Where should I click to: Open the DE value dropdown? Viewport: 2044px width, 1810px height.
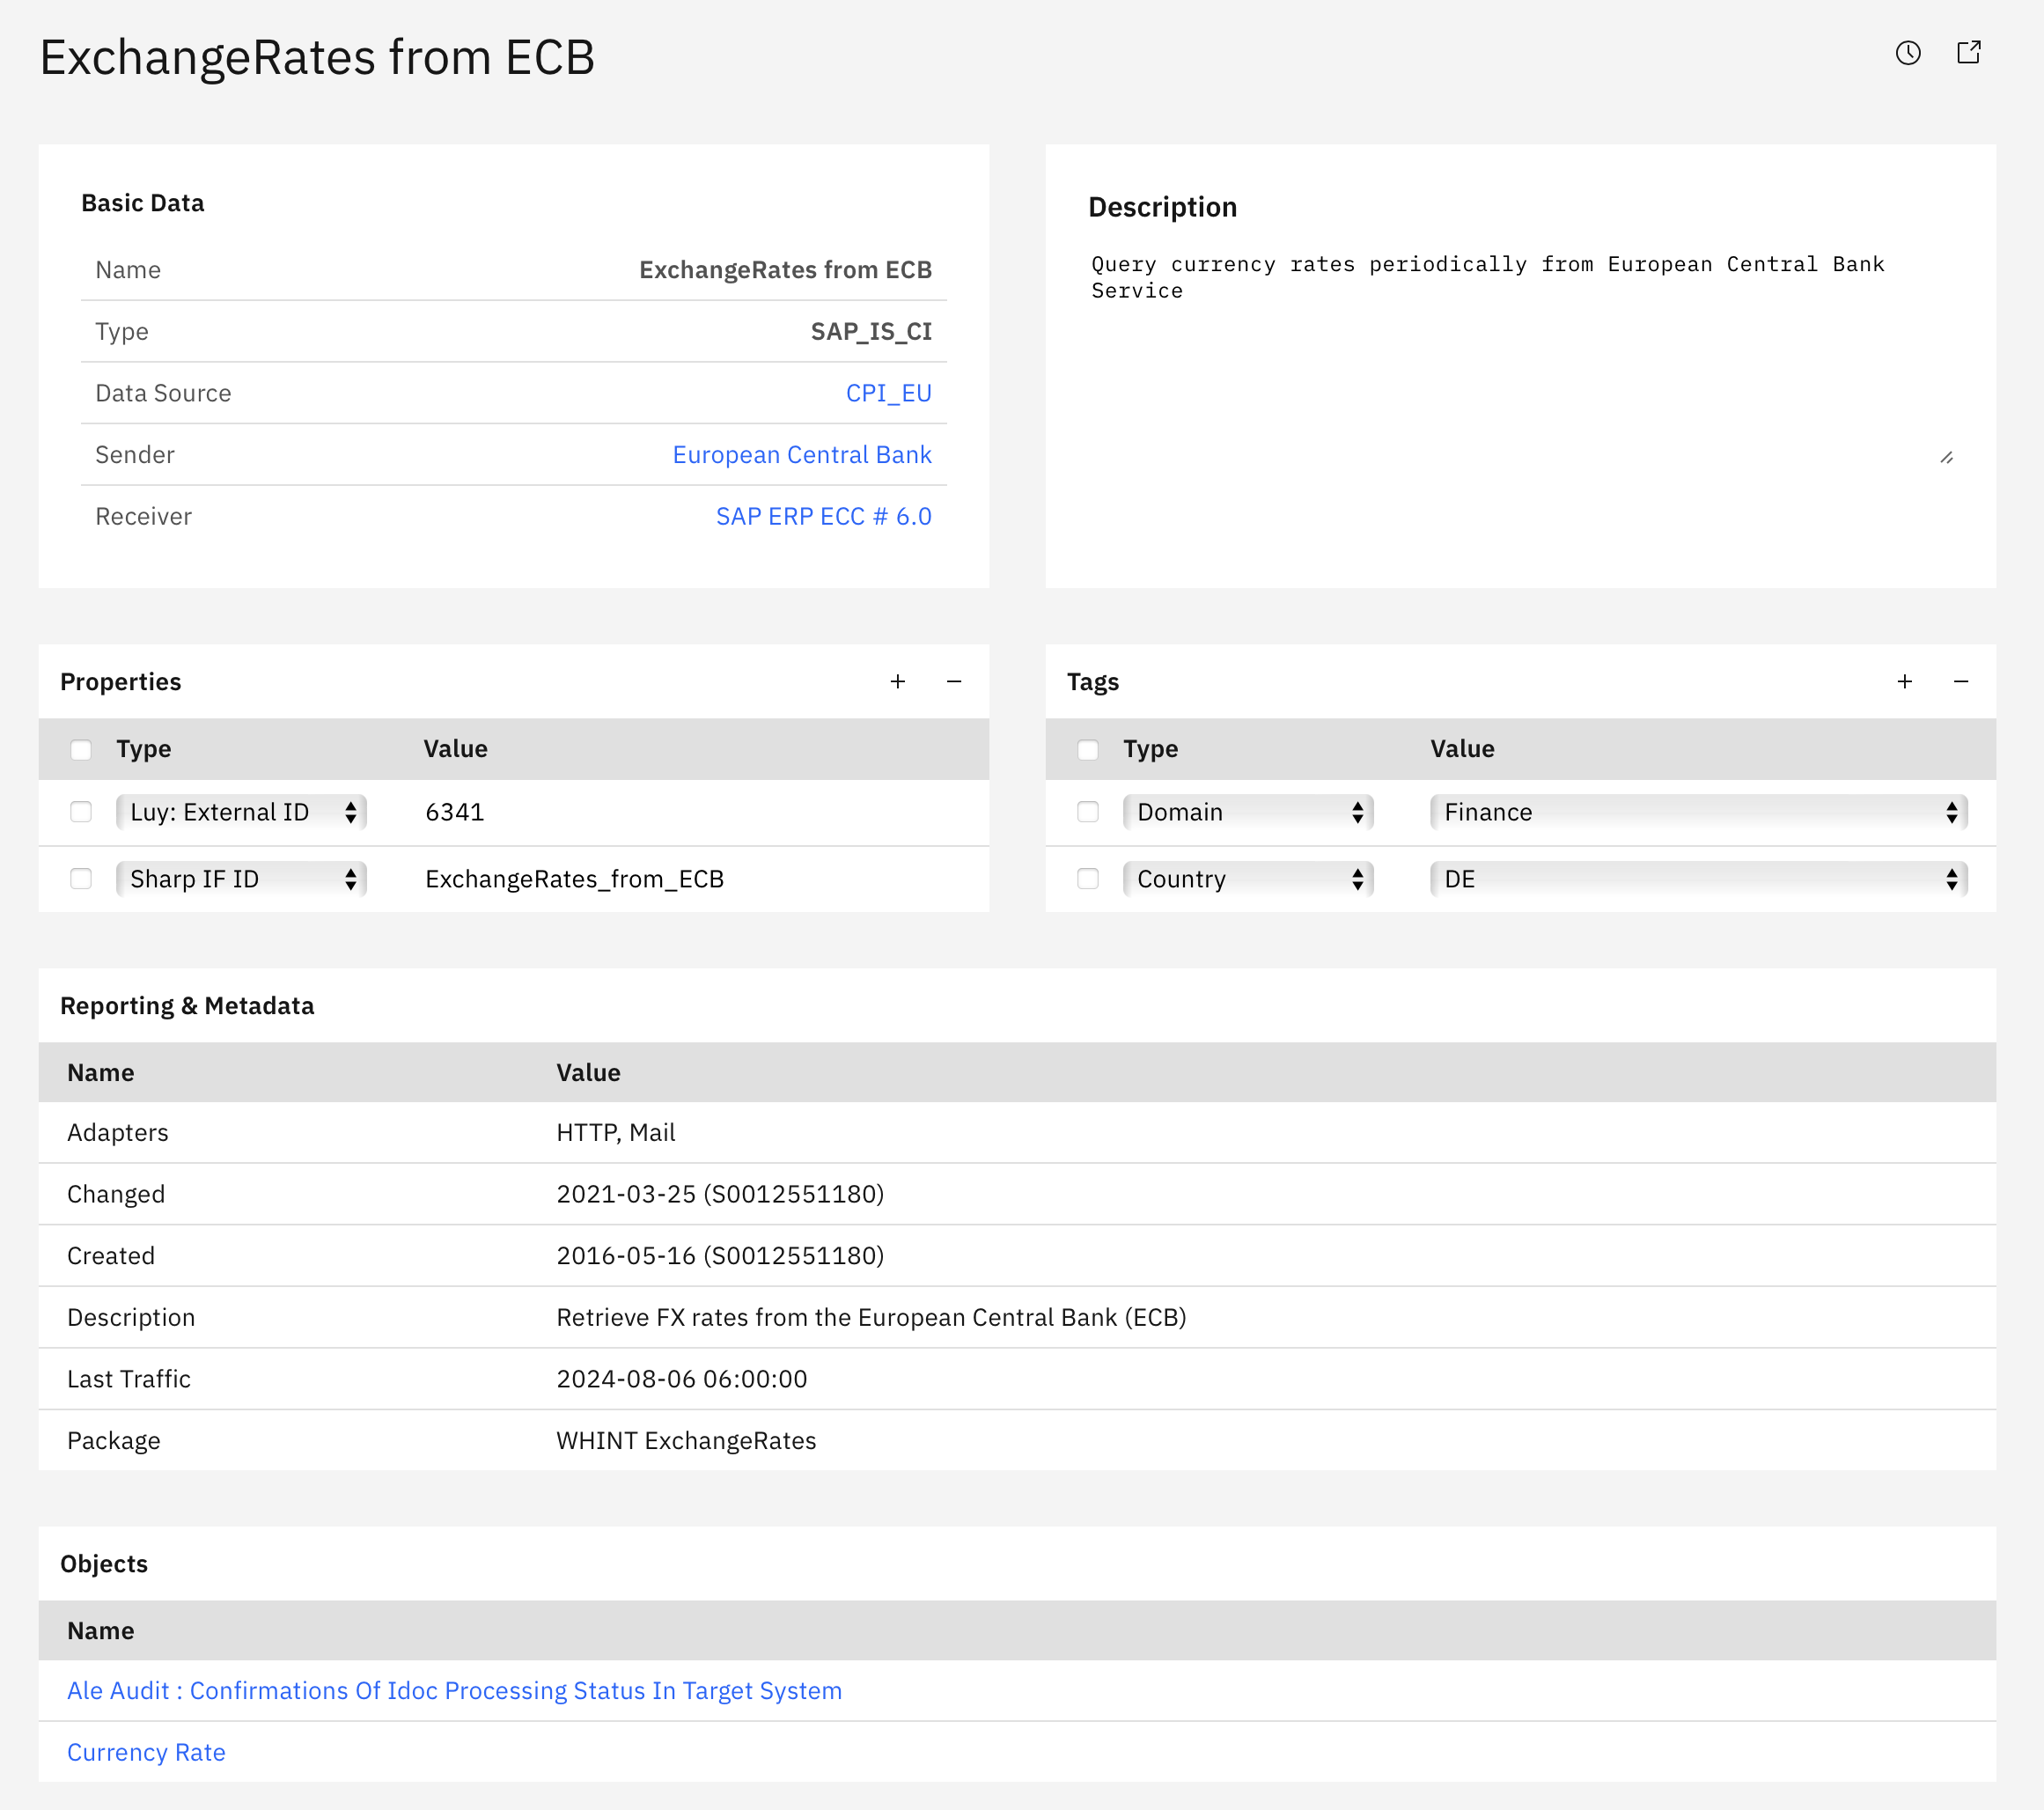[x=1699, y=879]
